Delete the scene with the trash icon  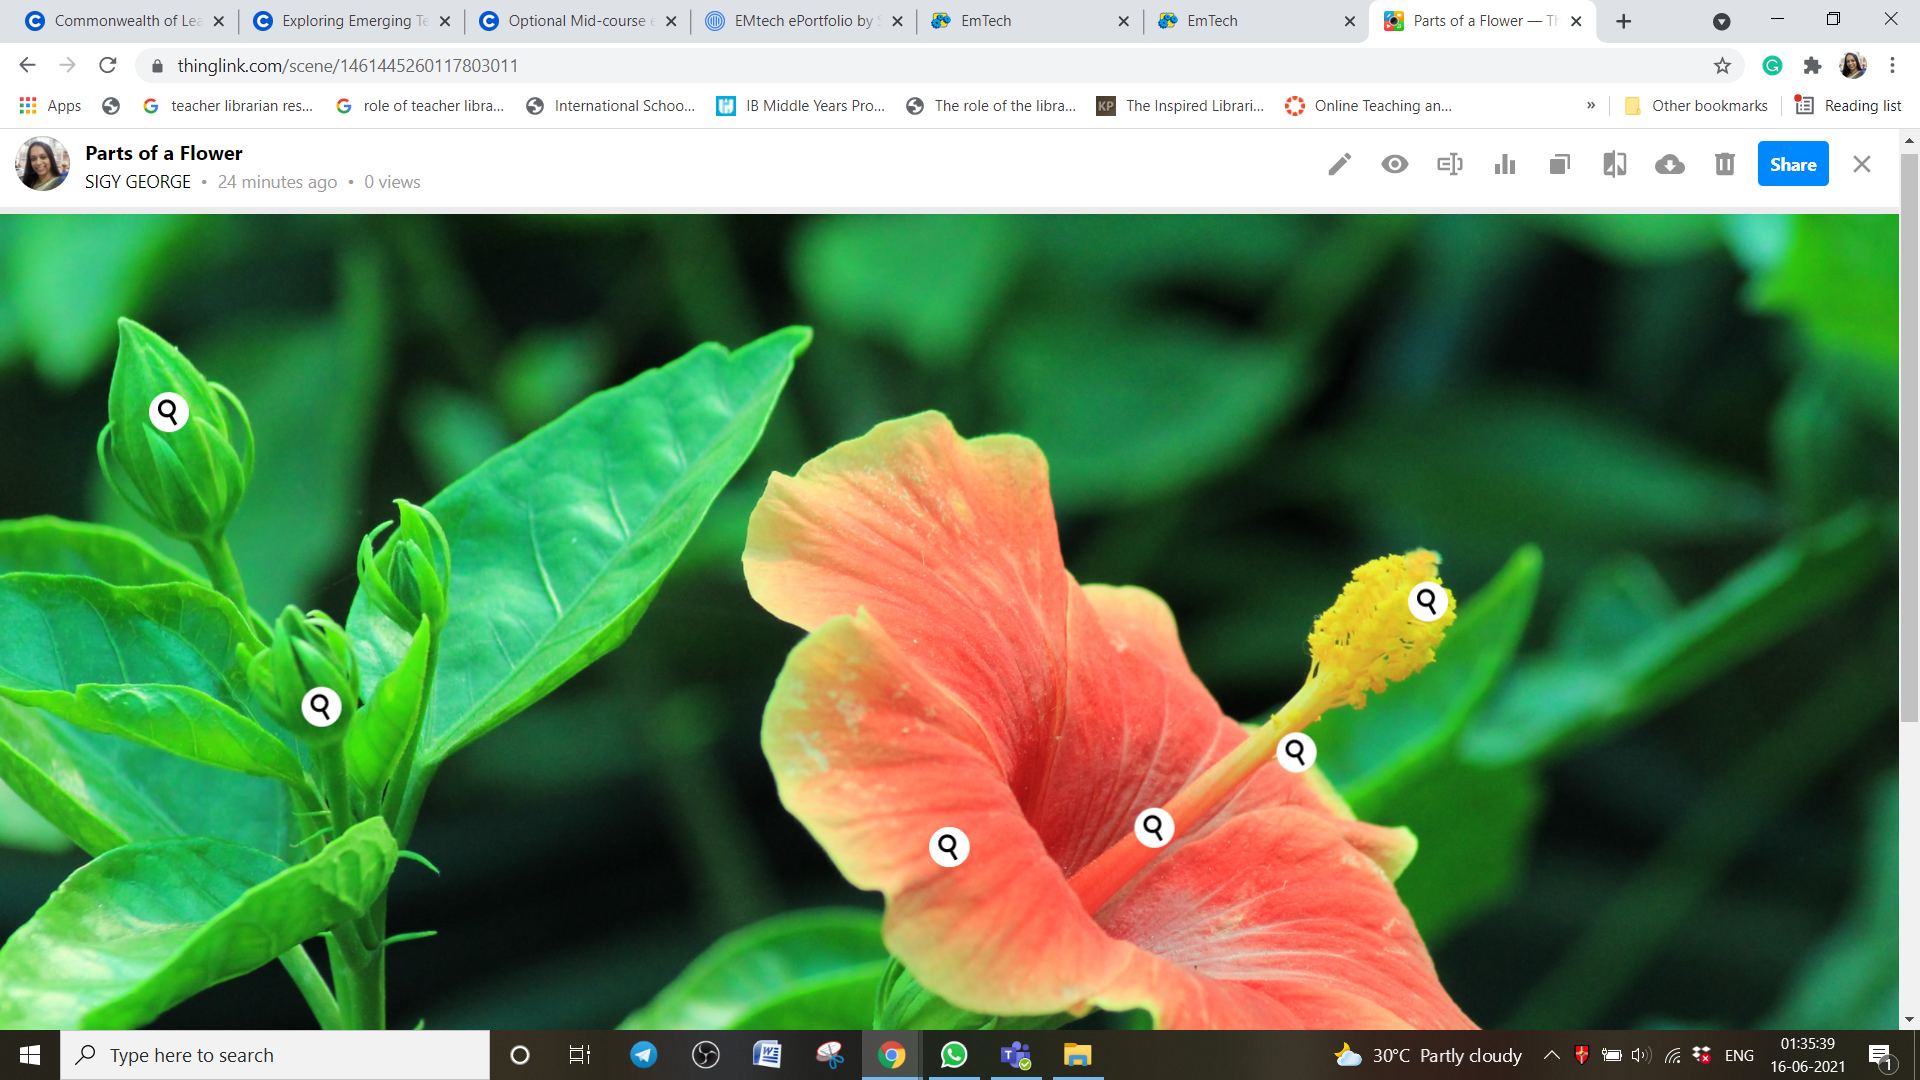1725,165
